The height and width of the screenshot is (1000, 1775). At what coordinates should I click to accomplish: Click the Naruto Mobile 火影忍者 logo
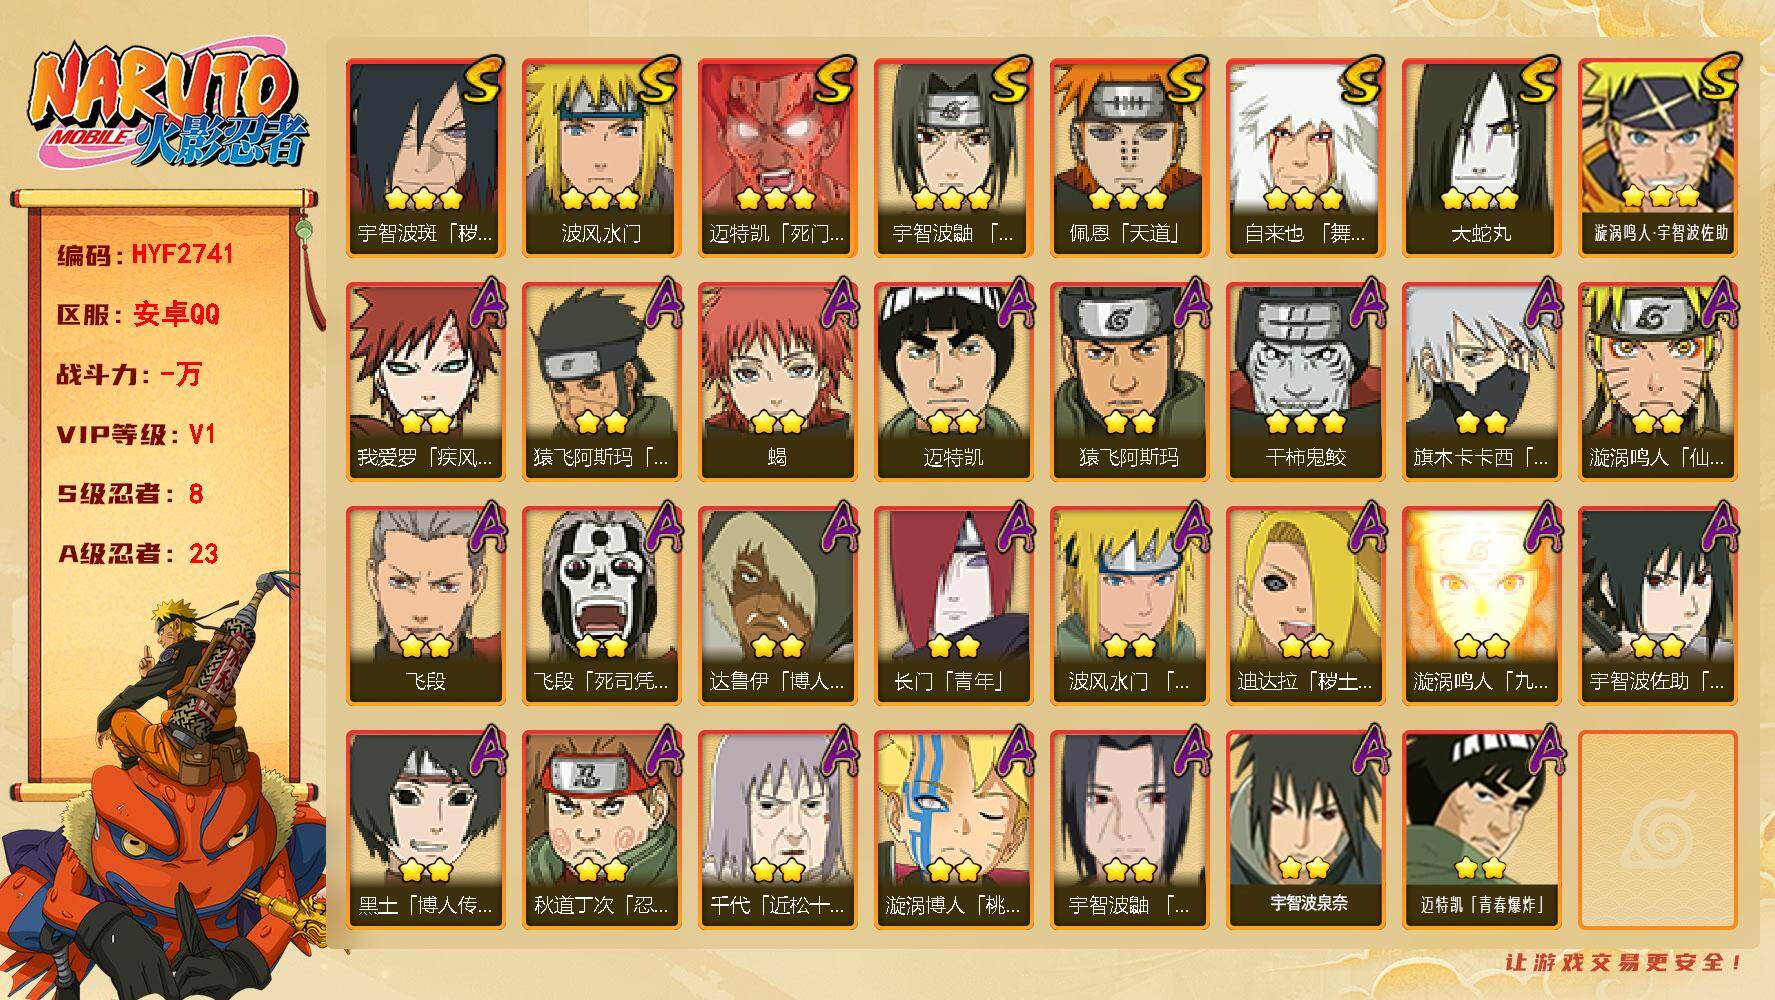coord(166,106)
